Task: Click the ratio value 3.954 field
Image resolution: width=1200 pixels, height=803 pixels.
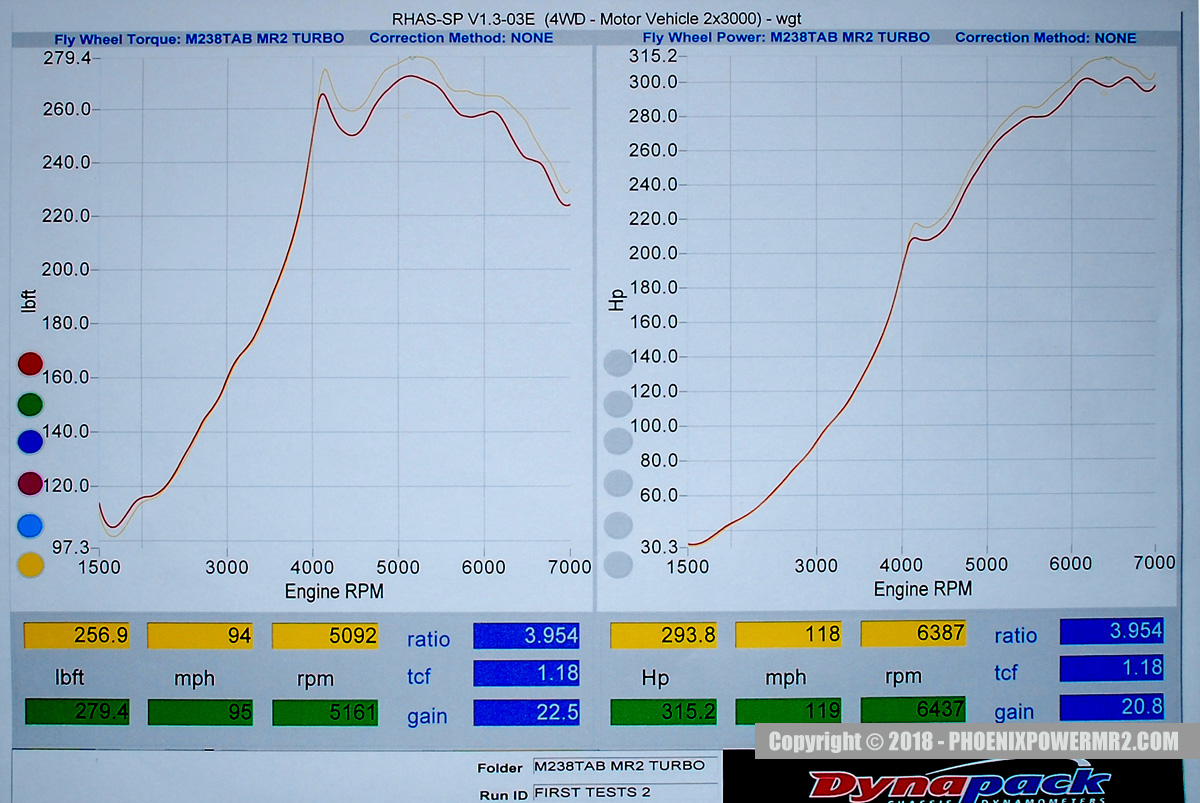Action: coord(526,635)
